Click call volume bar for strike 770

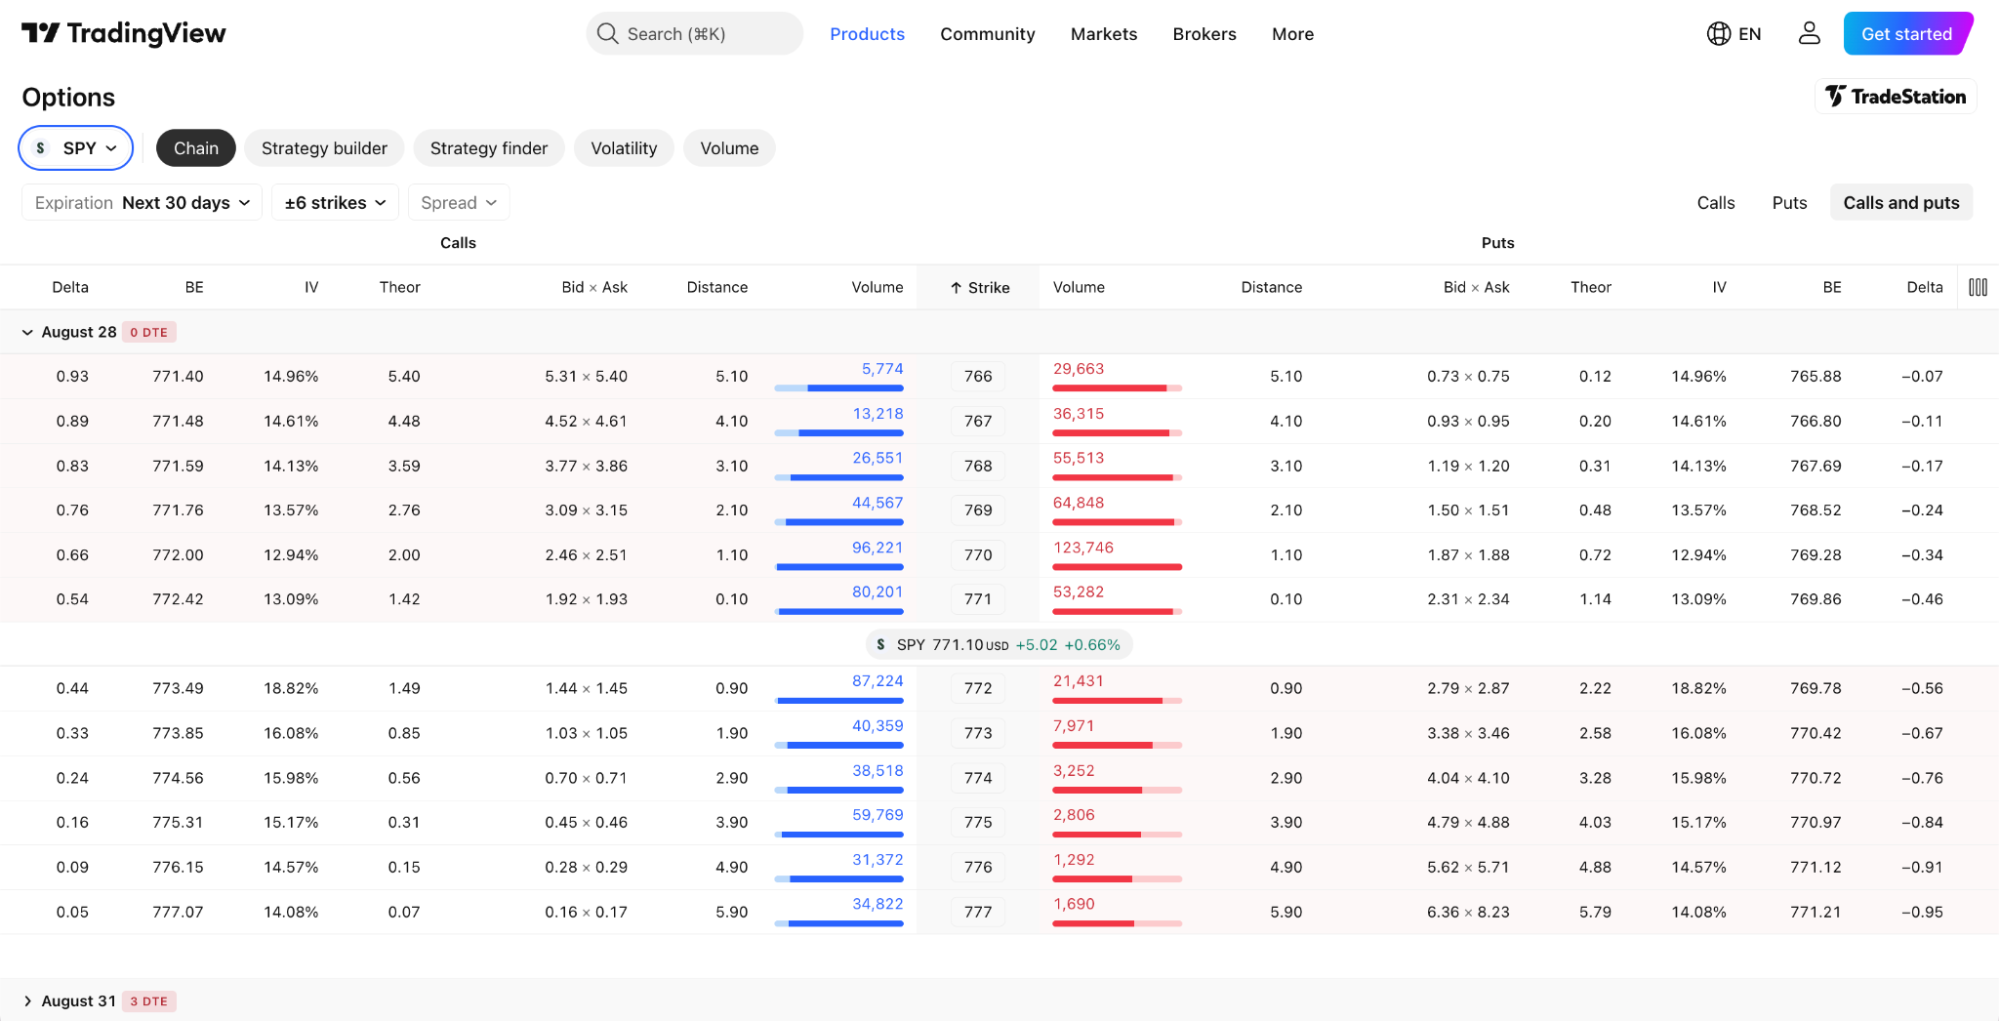click(839, 567)
